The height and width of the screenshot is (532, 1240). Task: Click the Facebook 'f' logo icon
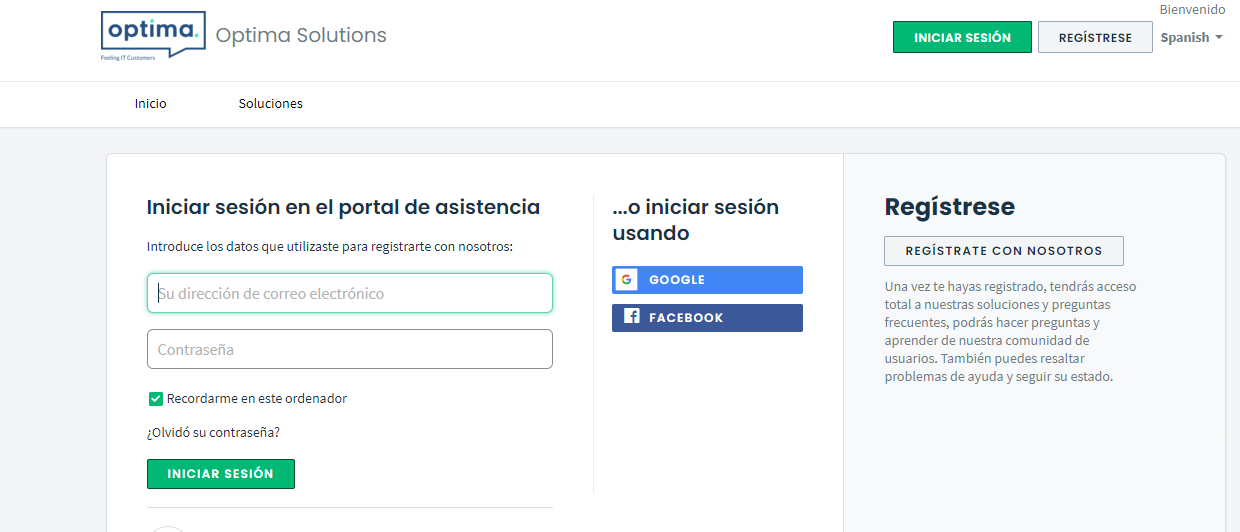tap(631, 317)
